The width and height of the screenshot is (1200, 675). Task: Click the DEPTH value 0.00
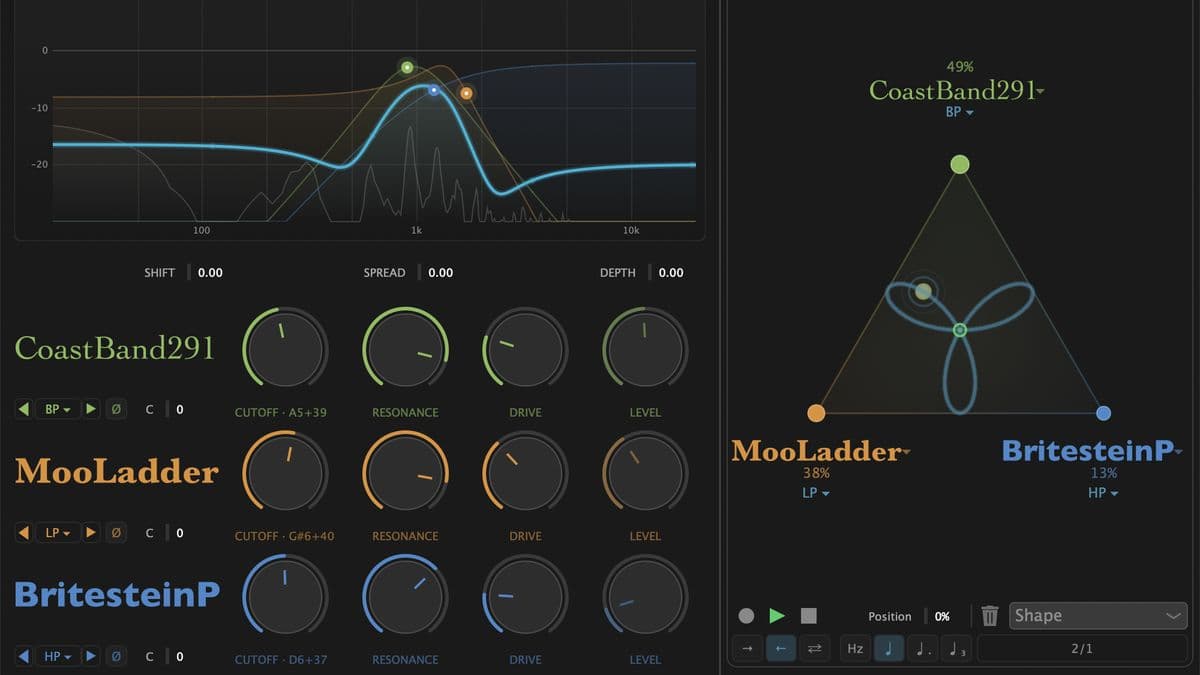click(x=671, y=272)
